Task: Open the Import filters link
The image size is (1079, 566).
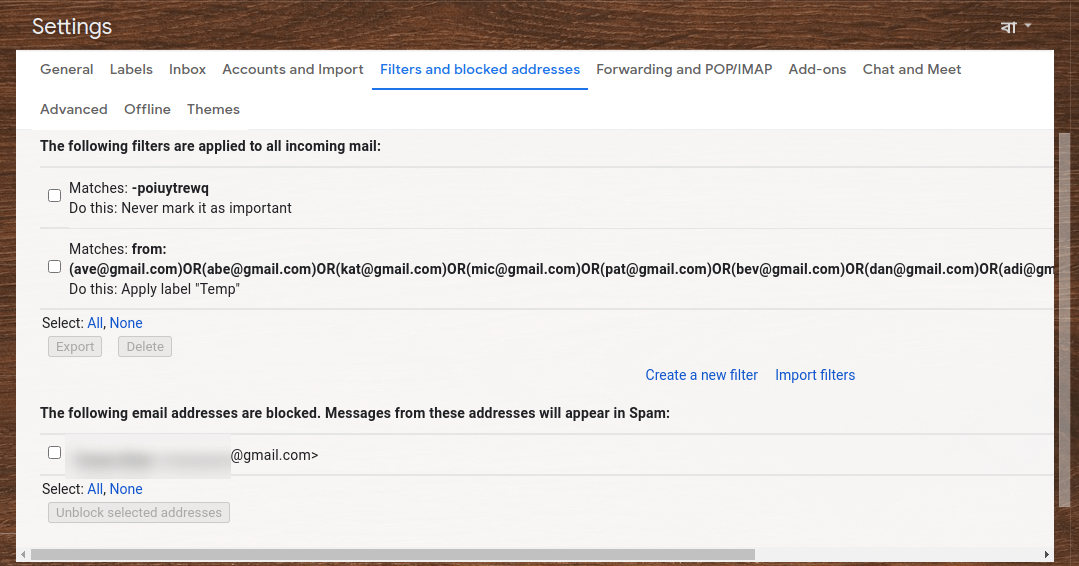Action: (x=815, y=375)
